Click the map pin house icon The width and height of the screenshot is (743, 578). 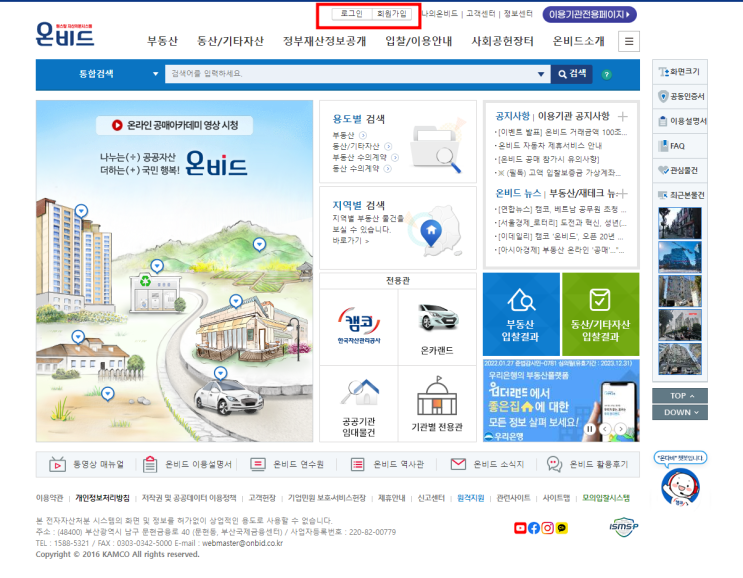click(431, 233)
